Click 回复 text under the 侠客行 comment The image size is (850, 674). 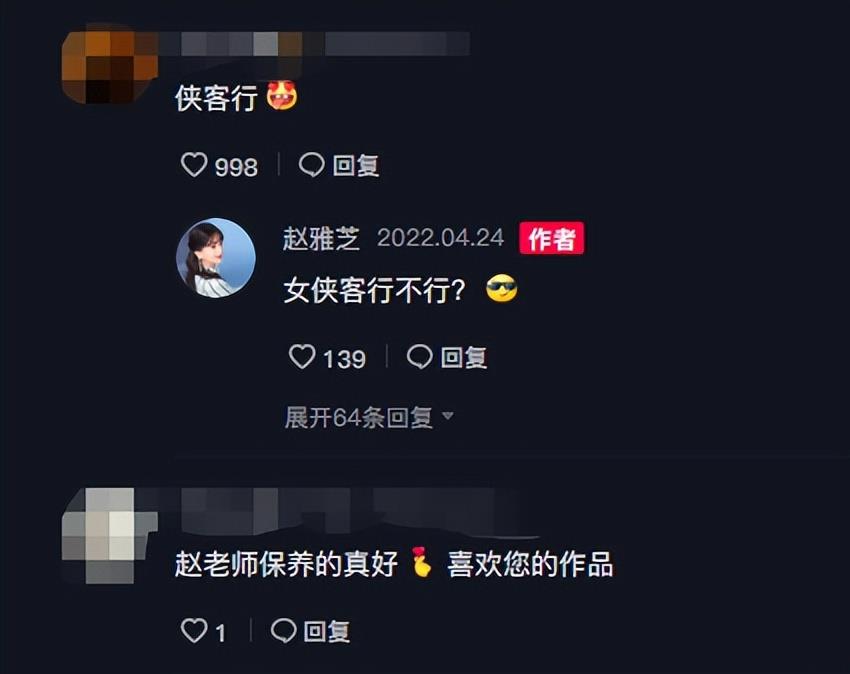click(356, 165)
